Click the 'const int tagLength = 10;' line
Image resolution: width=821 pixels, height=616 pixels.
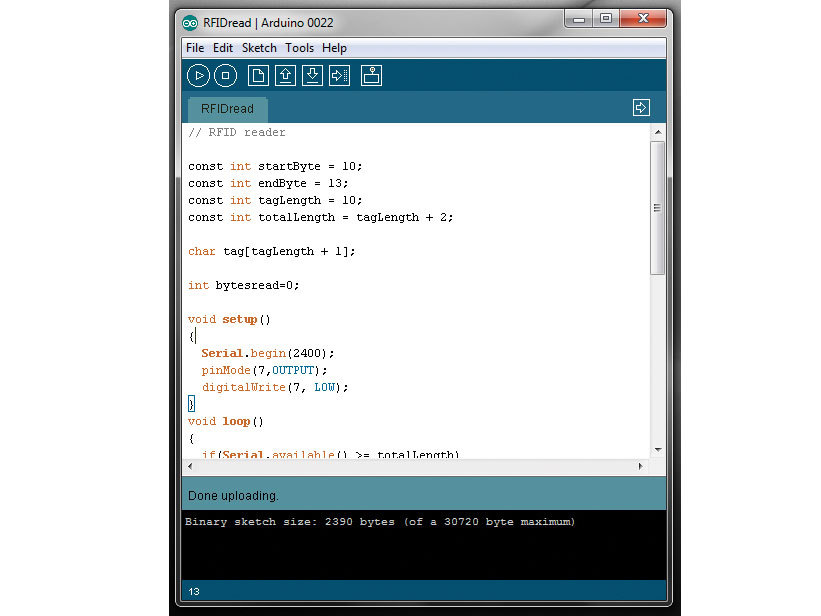coord(275,201)
